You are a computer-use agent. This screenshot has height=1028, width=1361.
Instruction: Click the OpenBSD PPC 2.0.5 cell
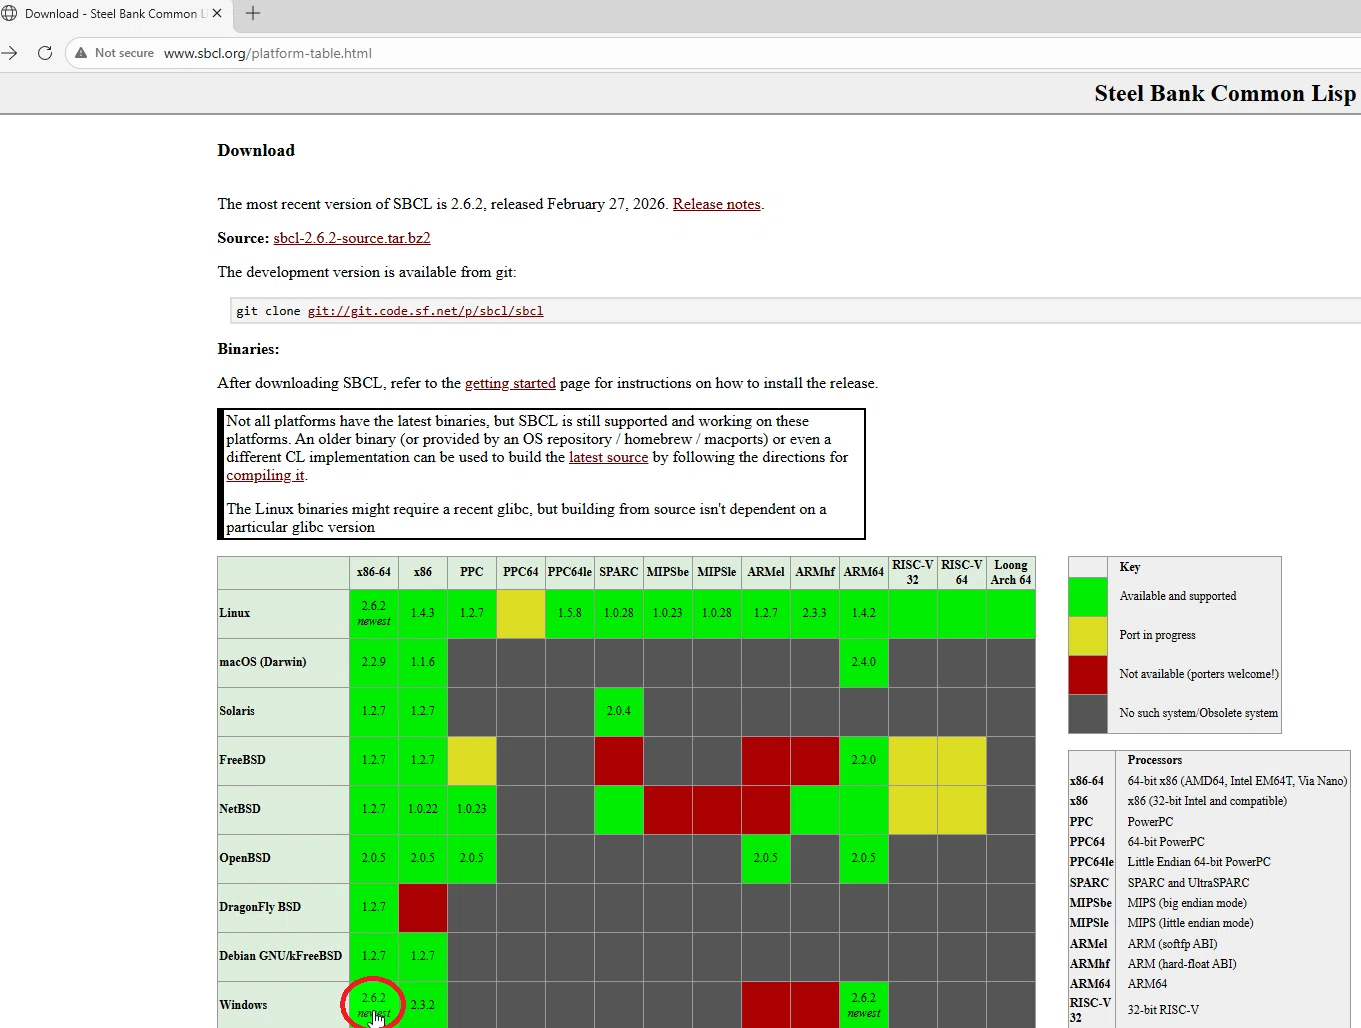[472, 858]
